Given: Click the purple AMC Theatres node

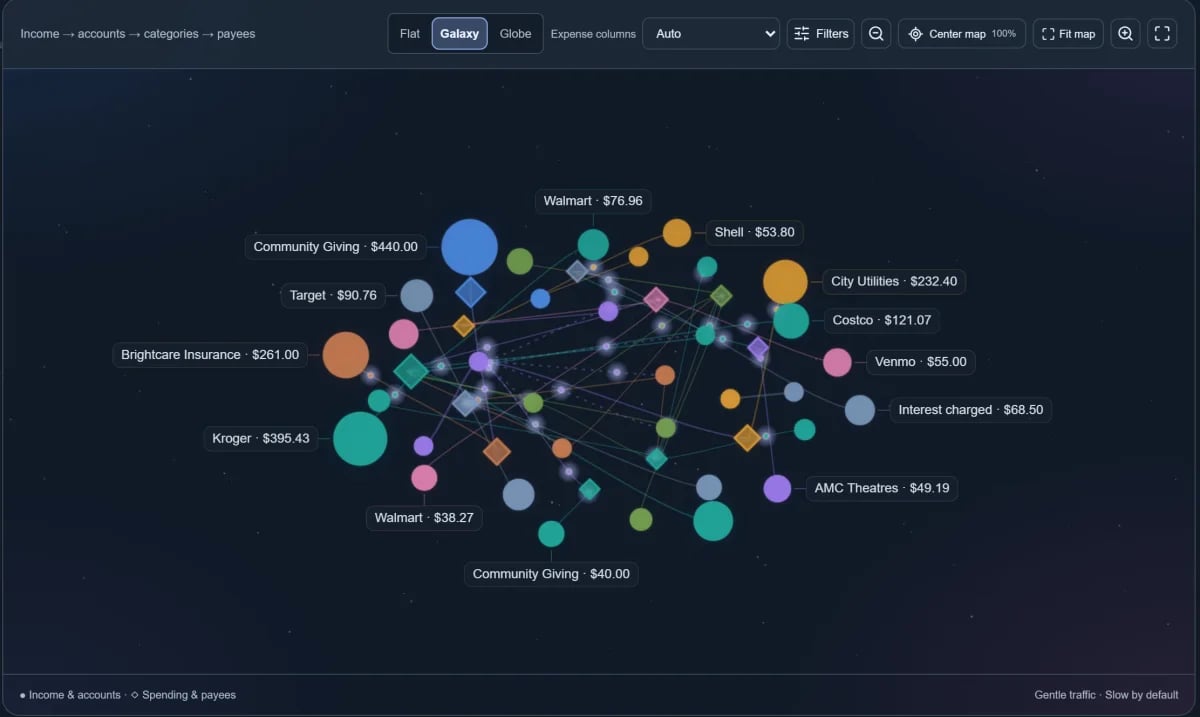Looking at the screenshot, I should point(777,489).
